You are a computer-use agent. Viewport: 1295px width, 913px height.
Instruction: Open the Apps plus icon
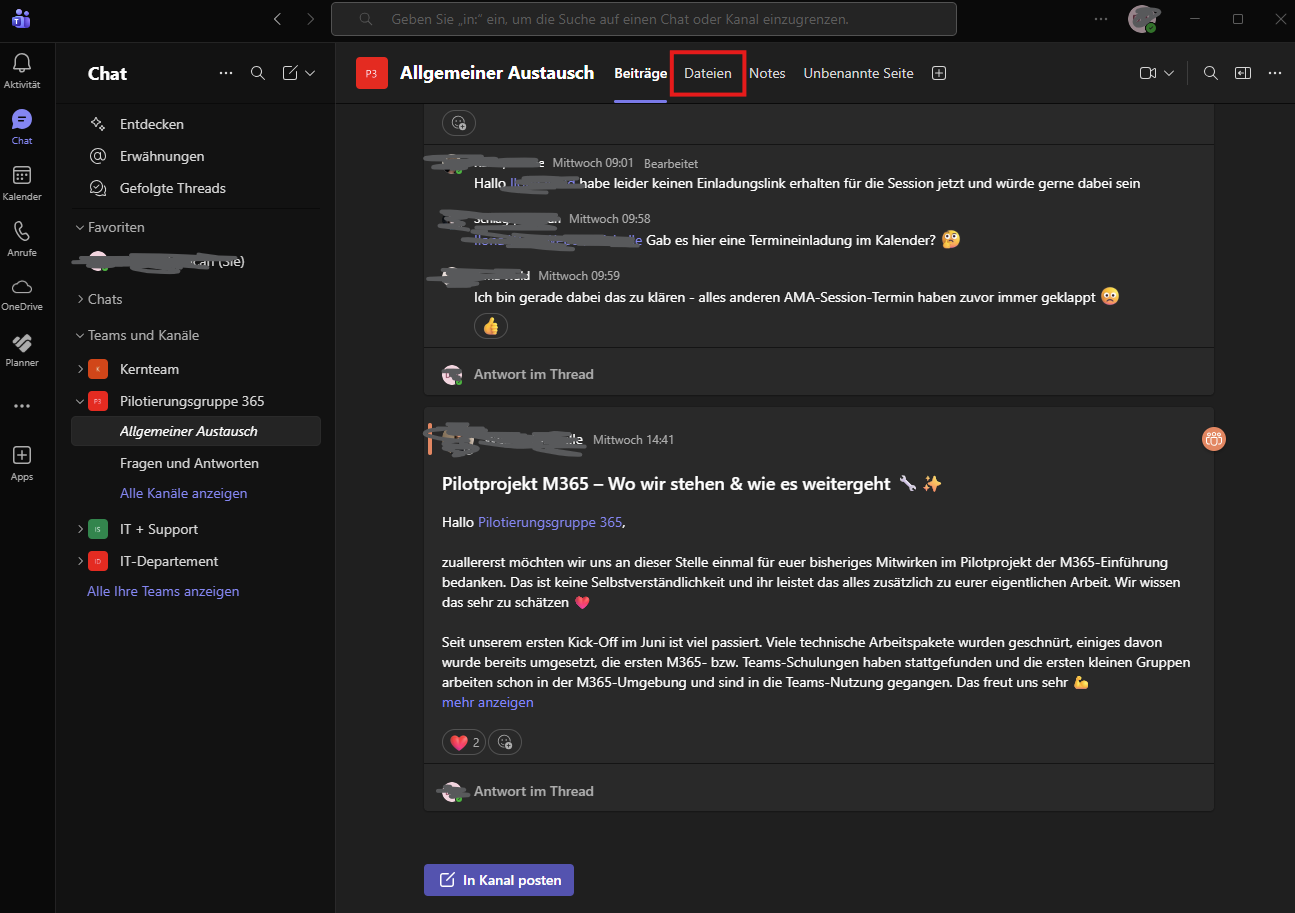tap(22, 456)
